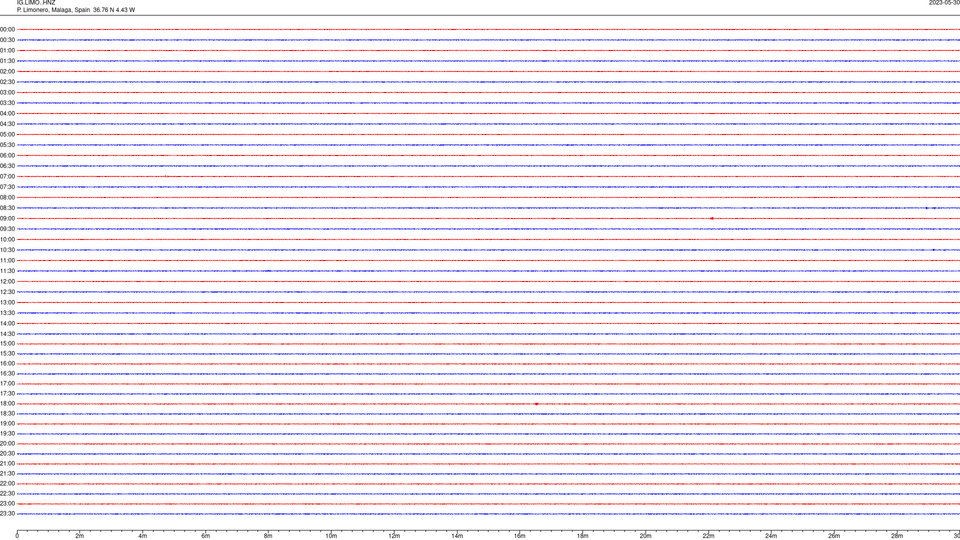Screen dimensions: 960x540
Task: Click the '06:30' time row label
Action: 7,166
